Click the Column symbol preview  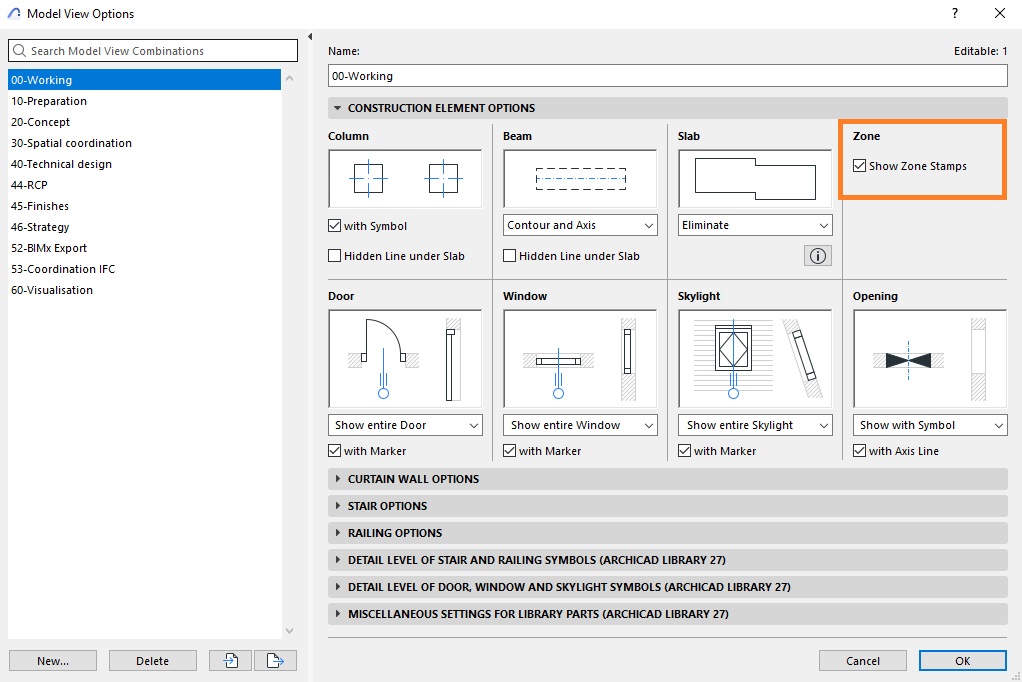tap(405, 179)
